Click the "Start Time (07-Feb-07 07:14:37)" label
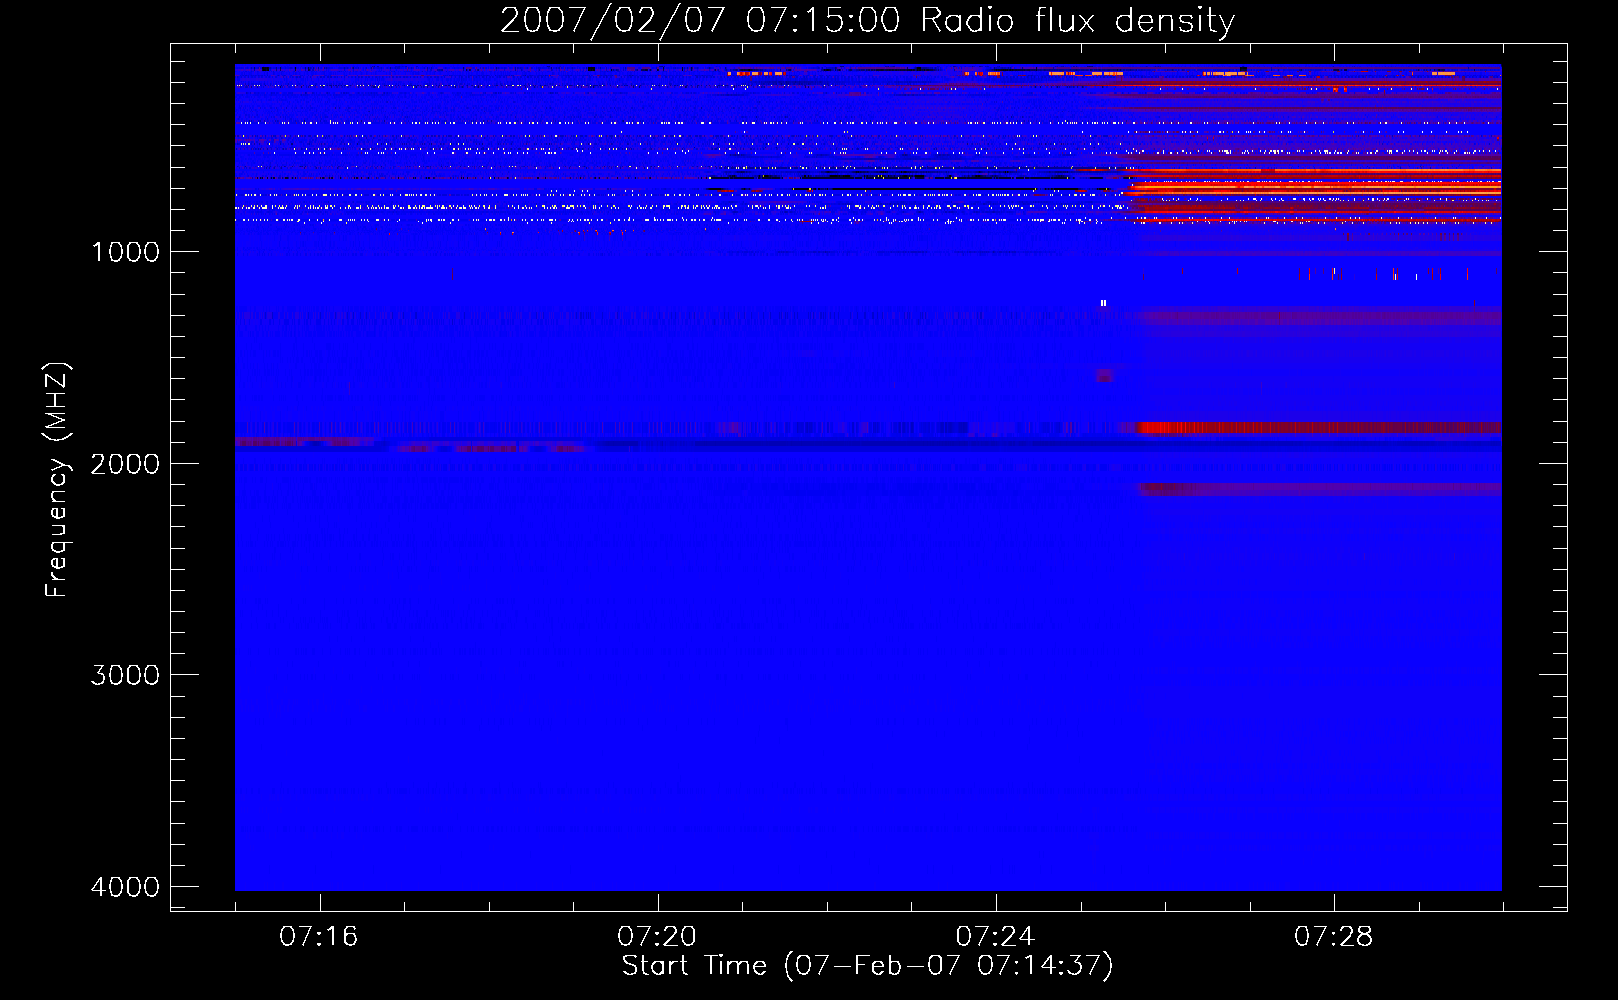 (x=867, y=966)
